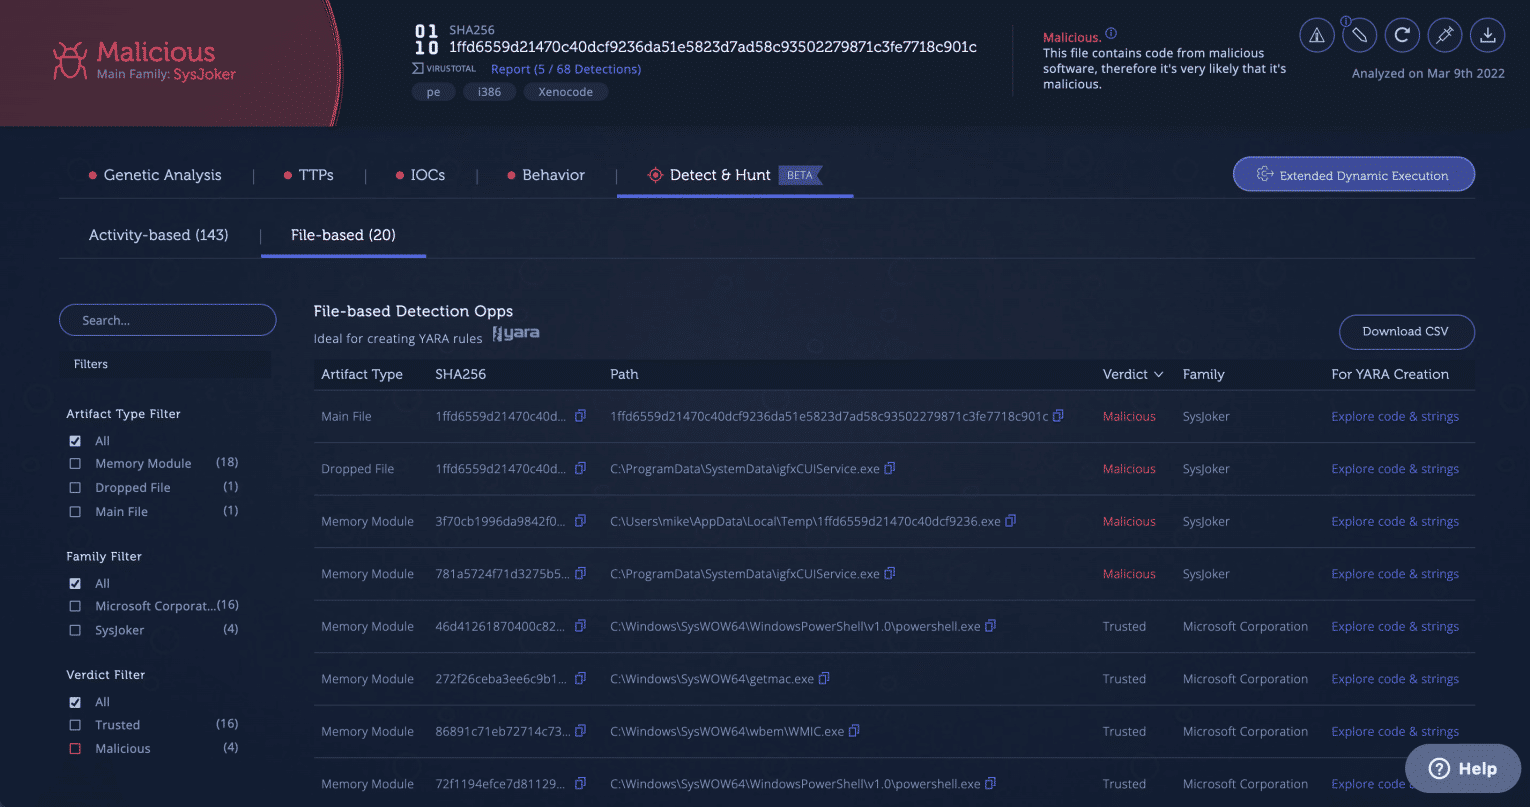Check the Malicious verdict filter
The image size is (1530, 807).
tap(74, 747)
